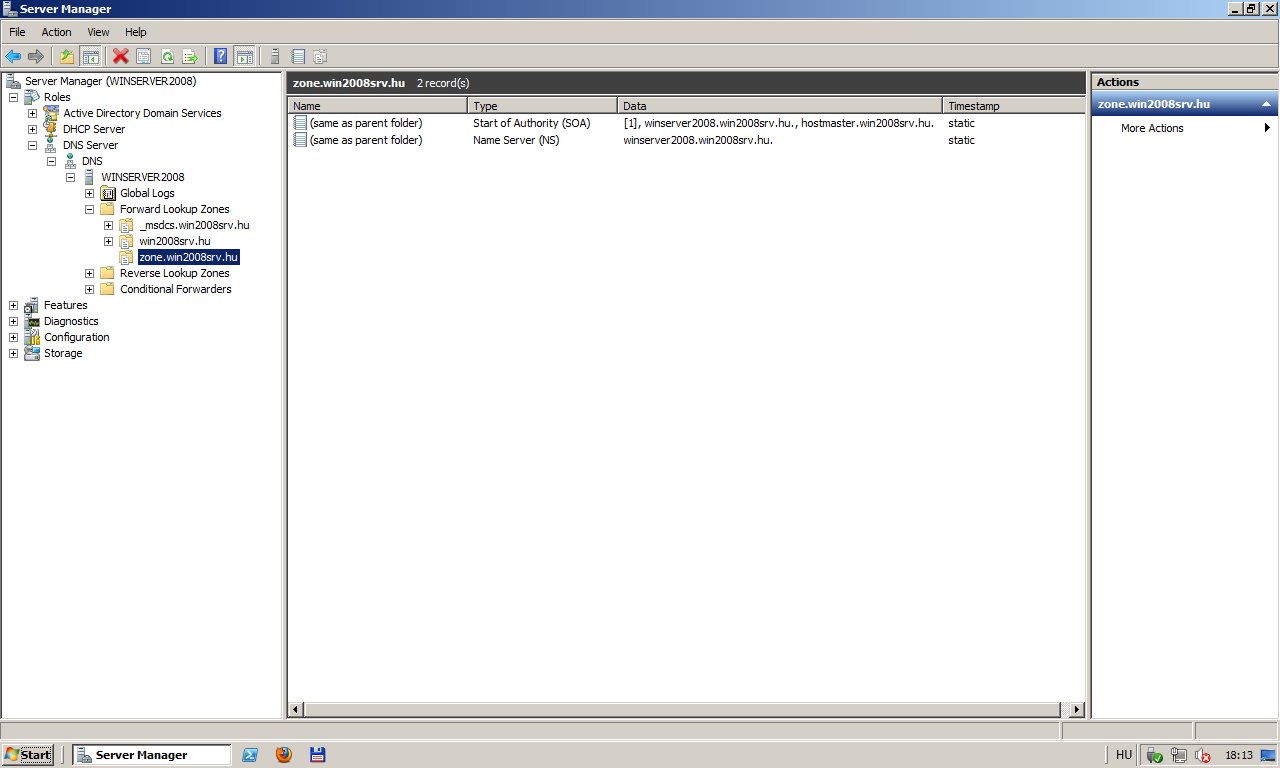This screenshot has width=1280, height=768.
Task: Refresh the view with green arrow icon
Action: coord(167,57)
